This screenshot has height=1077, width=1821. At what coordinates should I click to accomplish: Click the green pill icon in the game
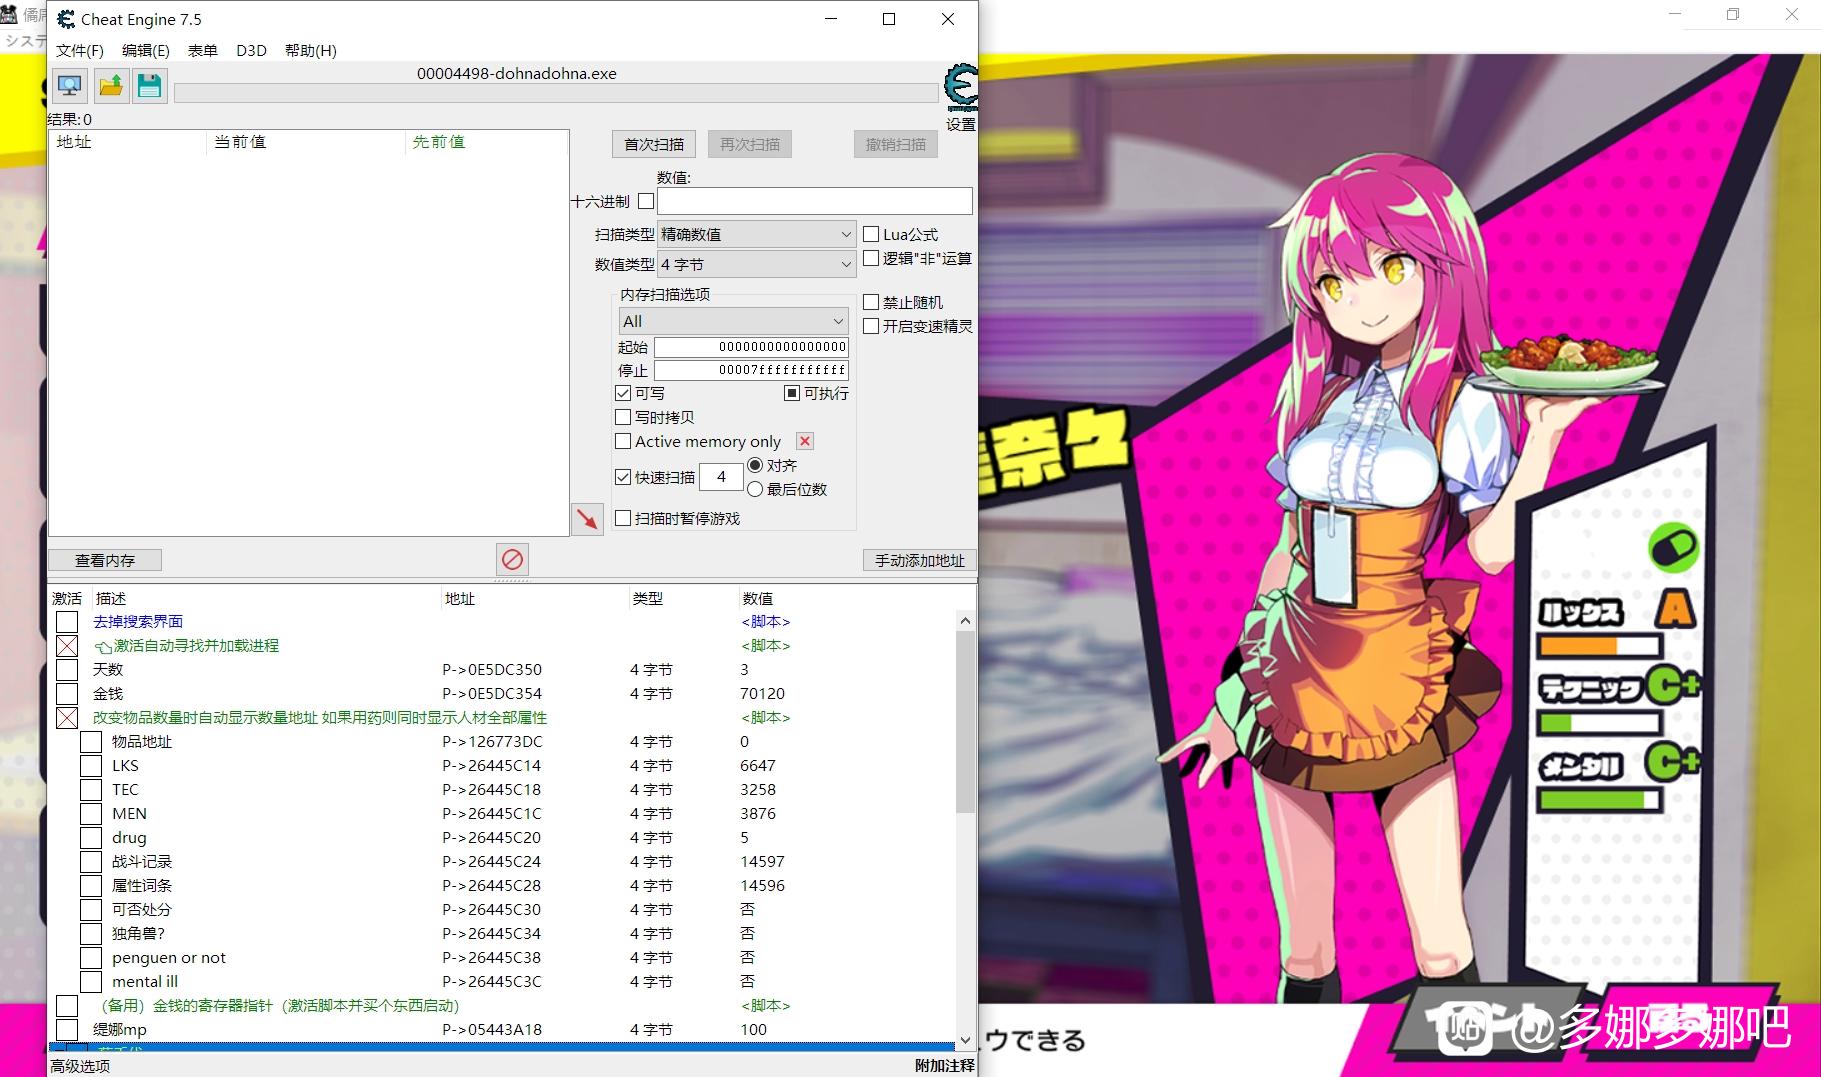pyautogui.click(x=1674, y=547)
